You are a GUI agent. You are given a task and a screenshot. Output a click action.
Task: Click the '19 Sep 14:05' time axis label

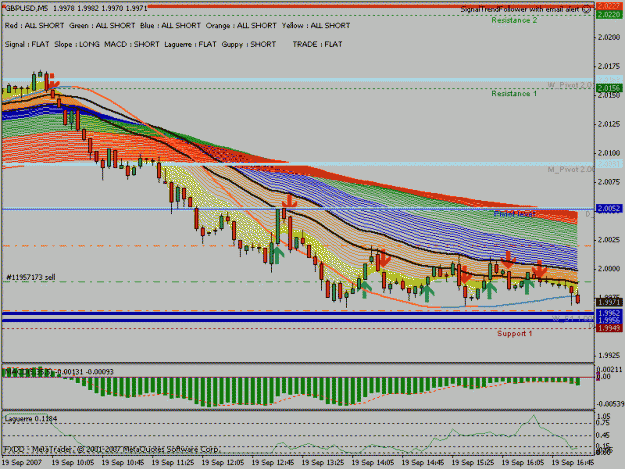click(373, 463)
